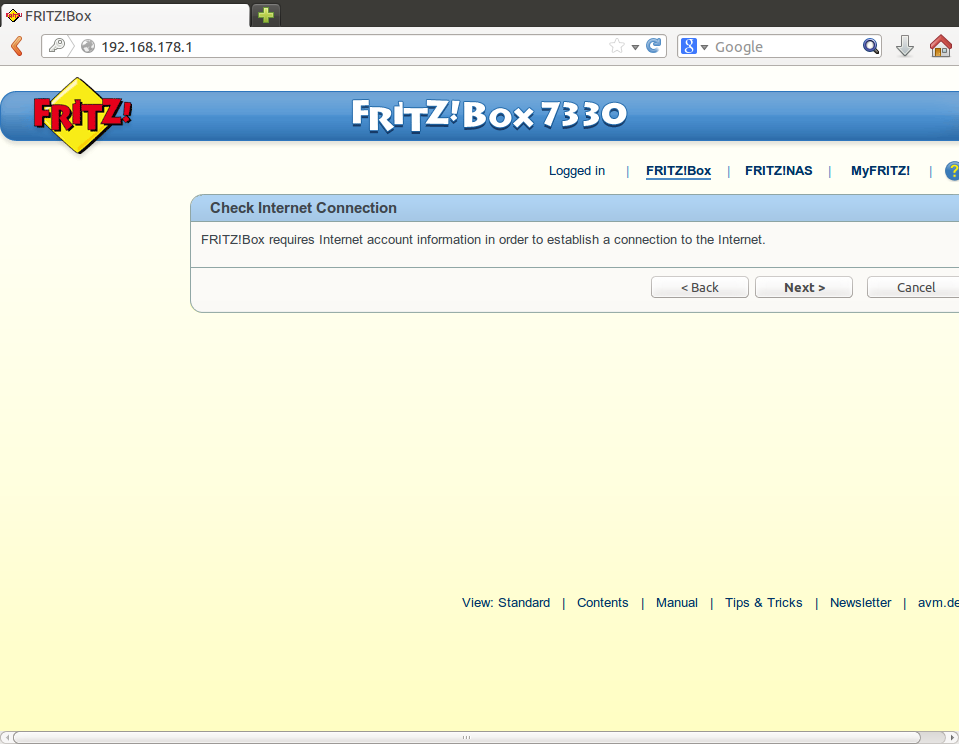Go to the browser home page icon
The image size is (959, 744).
[941, 46]
